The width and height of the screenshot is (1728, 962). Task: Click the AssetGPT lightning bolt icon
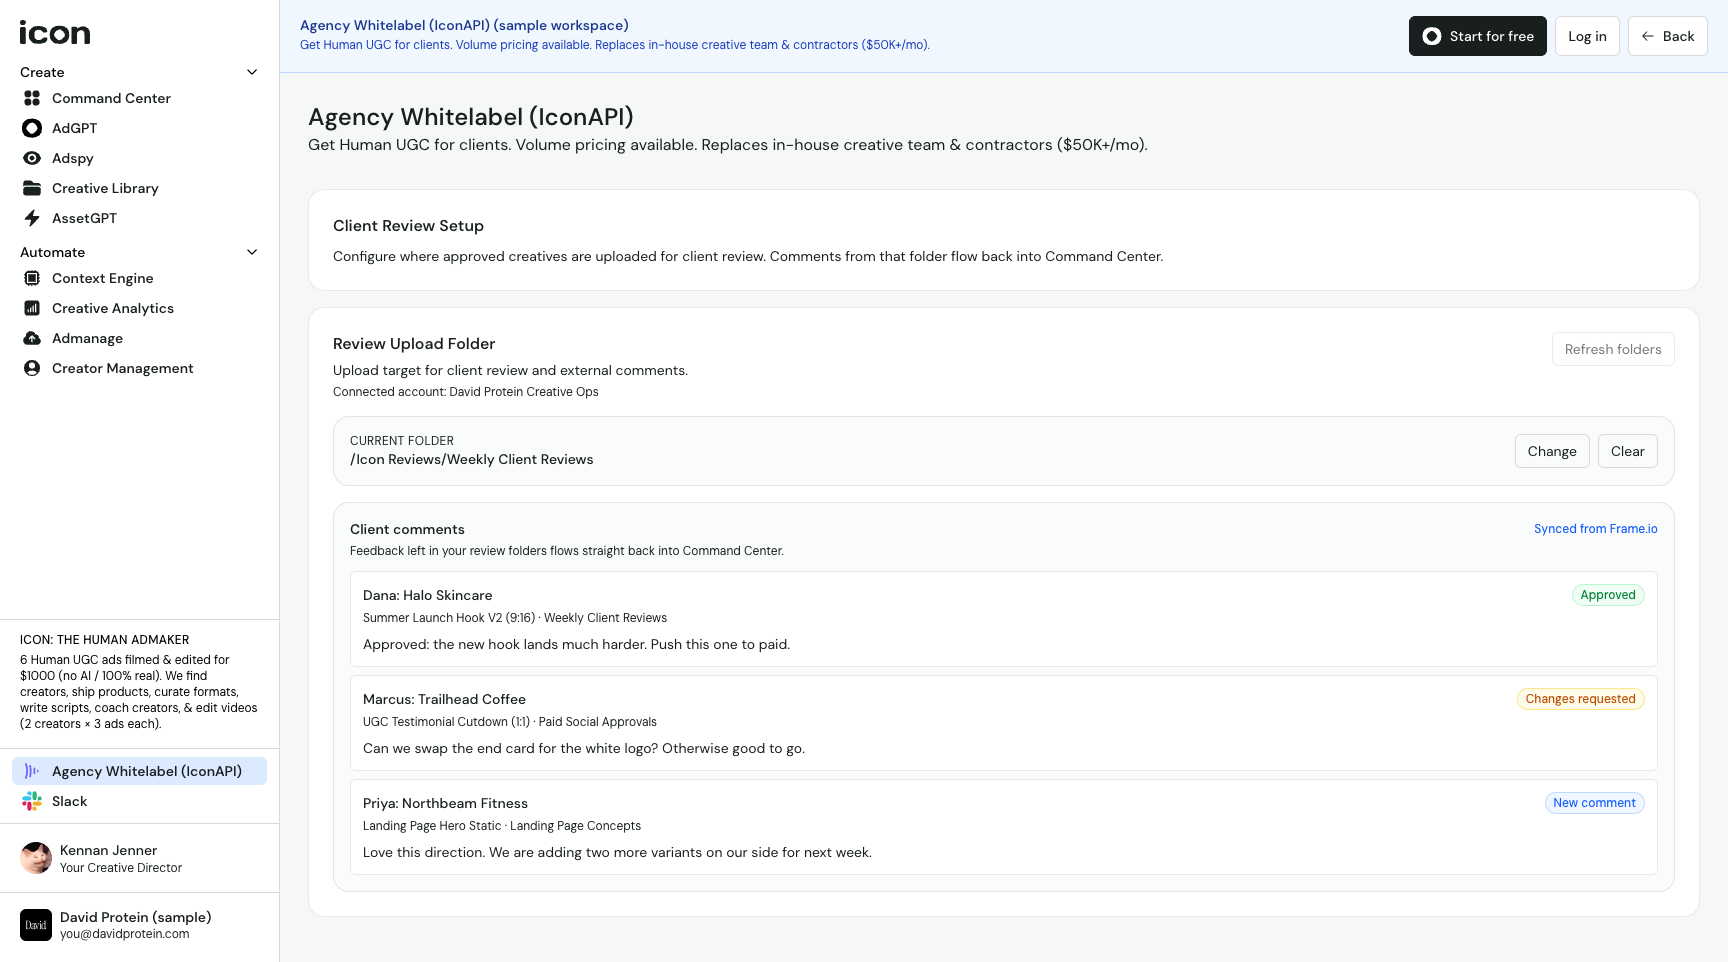32,218
